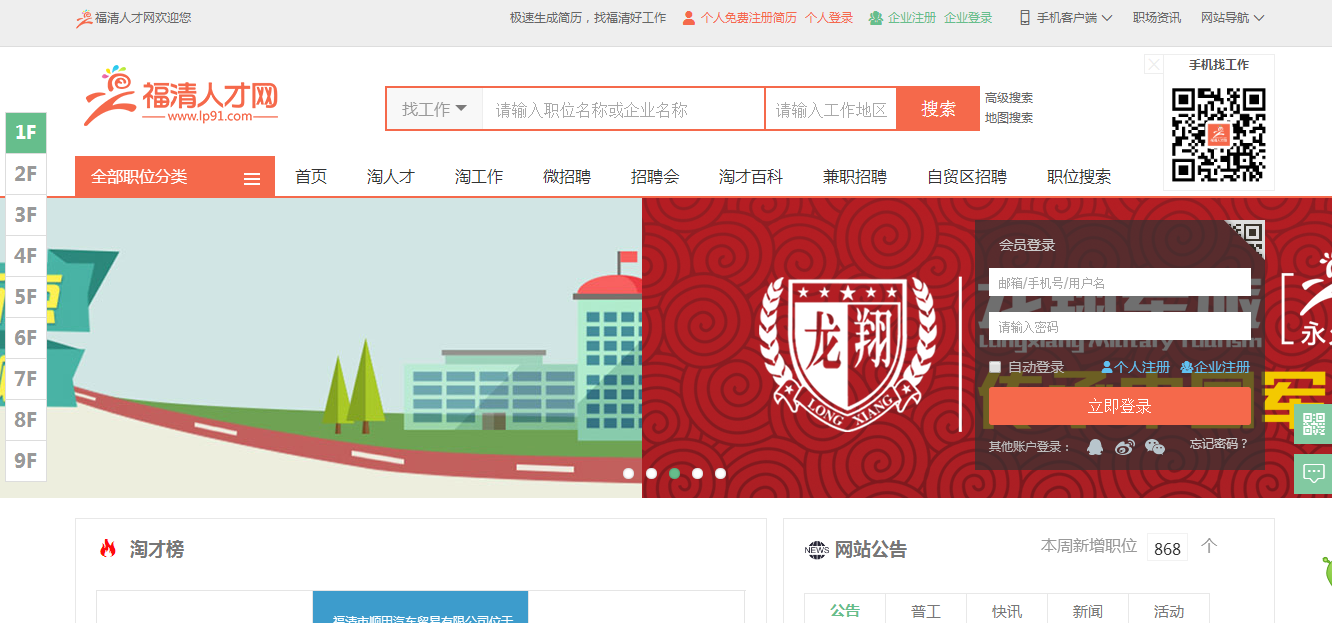Open the 自贸区招聘 nav item

(x=967, y=176)
